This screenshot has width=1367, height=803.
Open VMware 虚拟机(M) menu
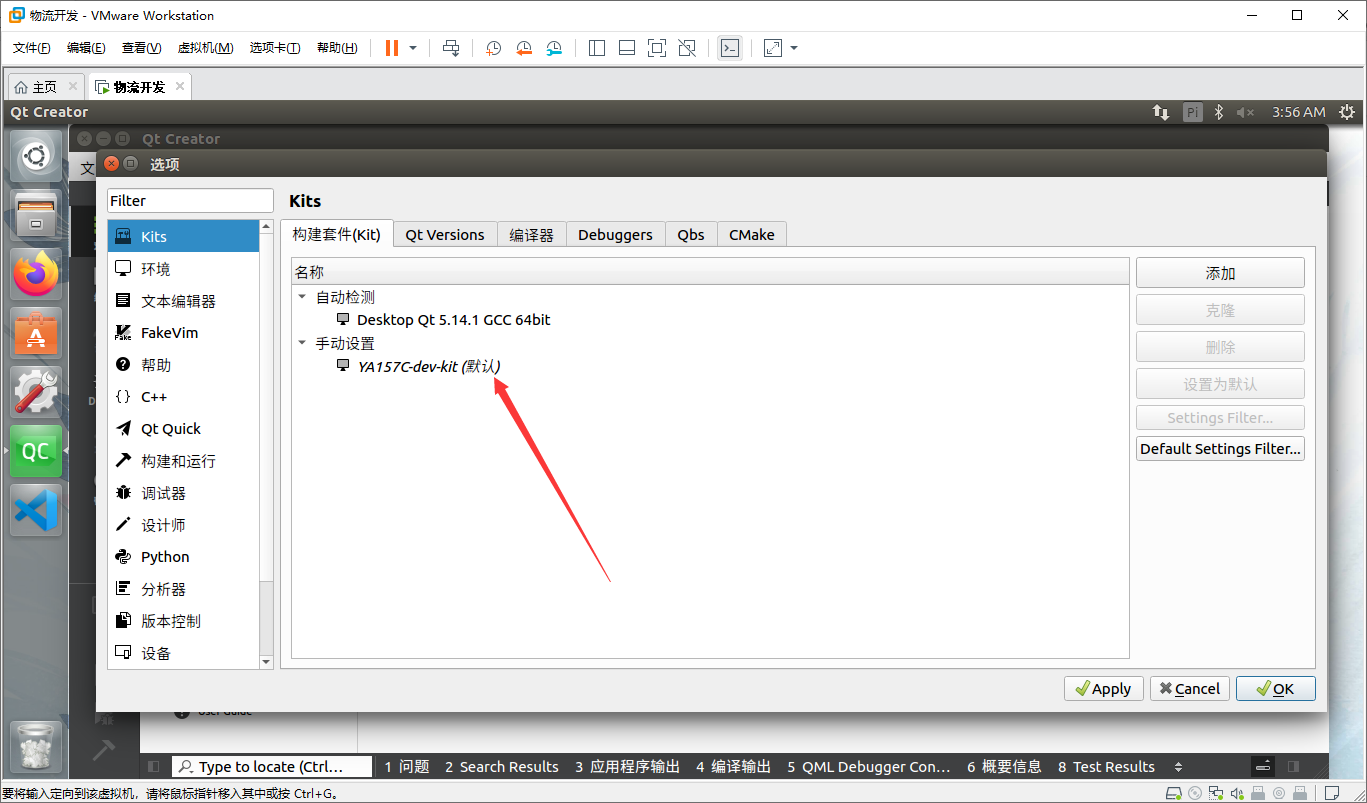(x=205, y=48)
